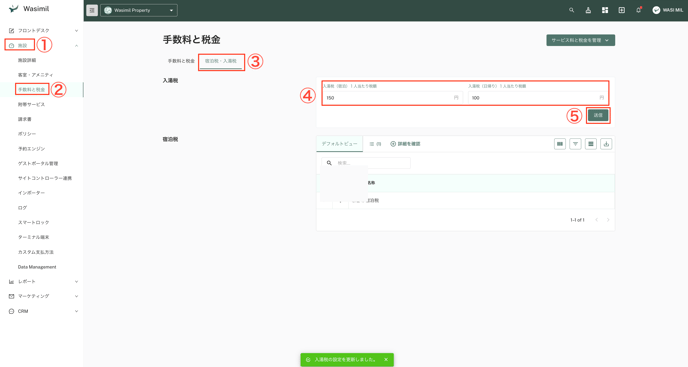
Task: Select the デフォルトビュー table tab
Action: click(340, 144)
